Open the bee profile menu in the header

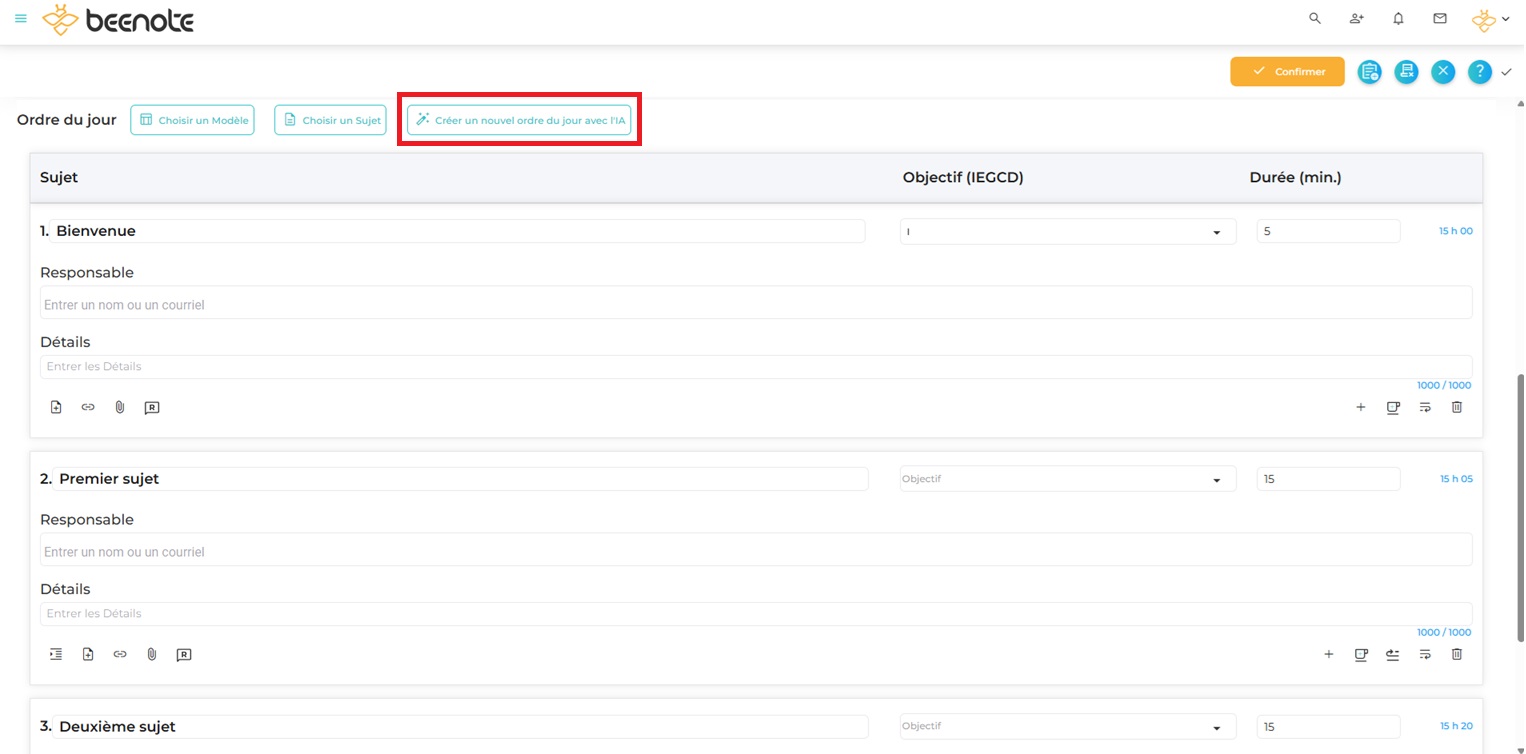(1489, 19)
